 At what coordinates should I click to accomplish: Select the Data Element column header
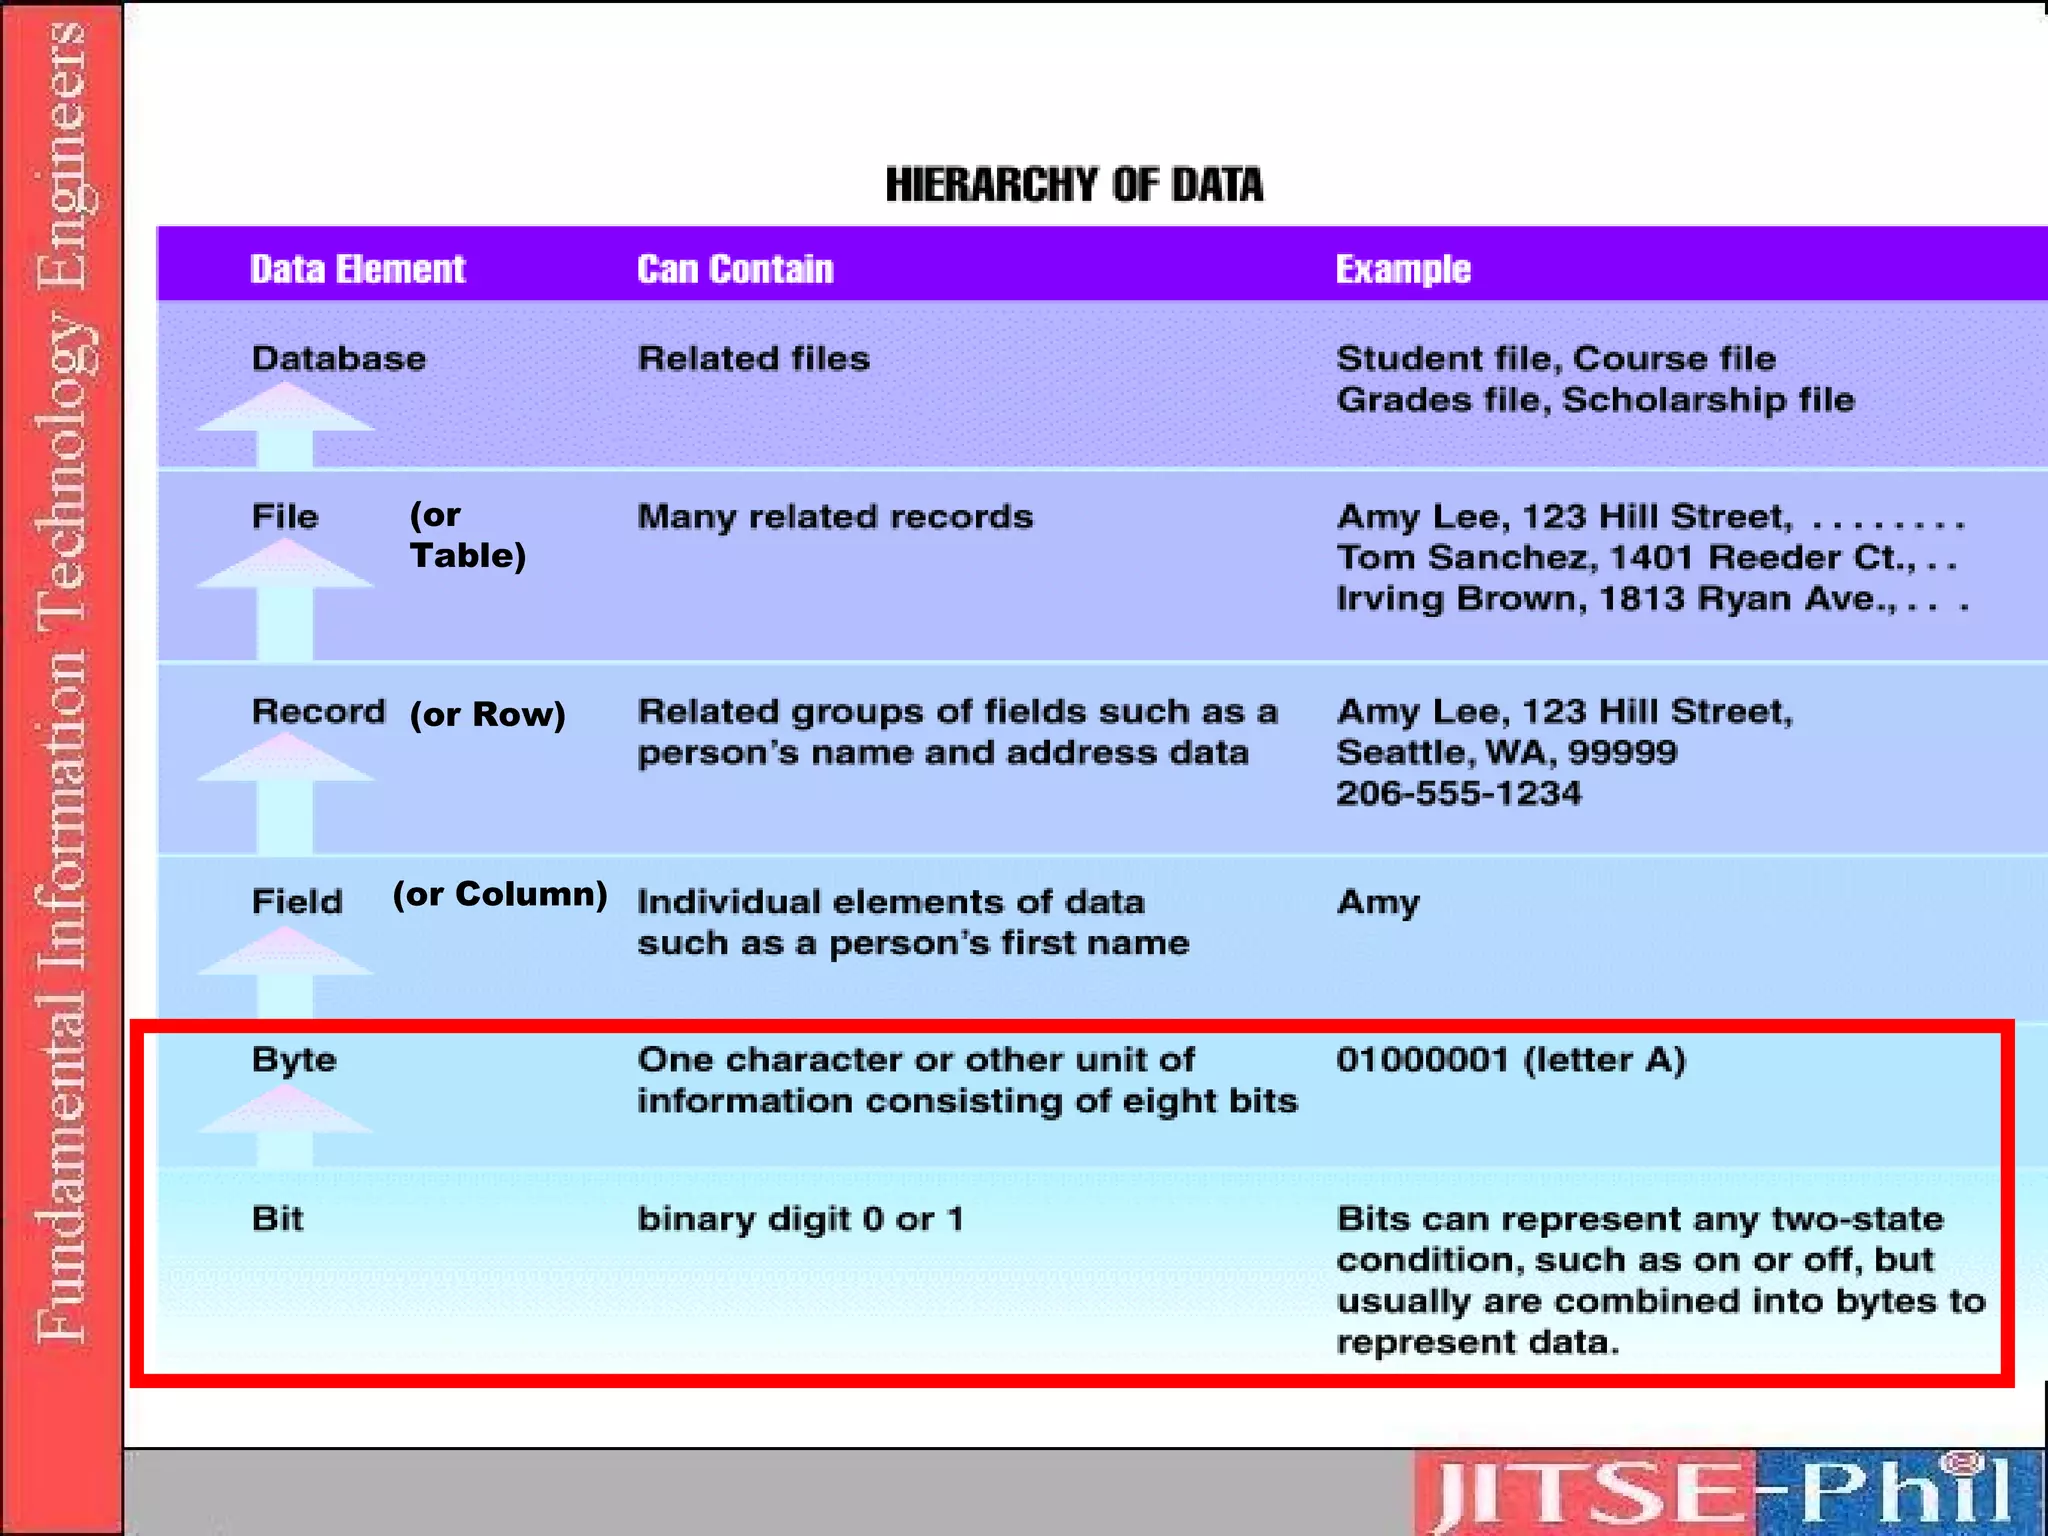pyautogui.click(x=357, y=269)
